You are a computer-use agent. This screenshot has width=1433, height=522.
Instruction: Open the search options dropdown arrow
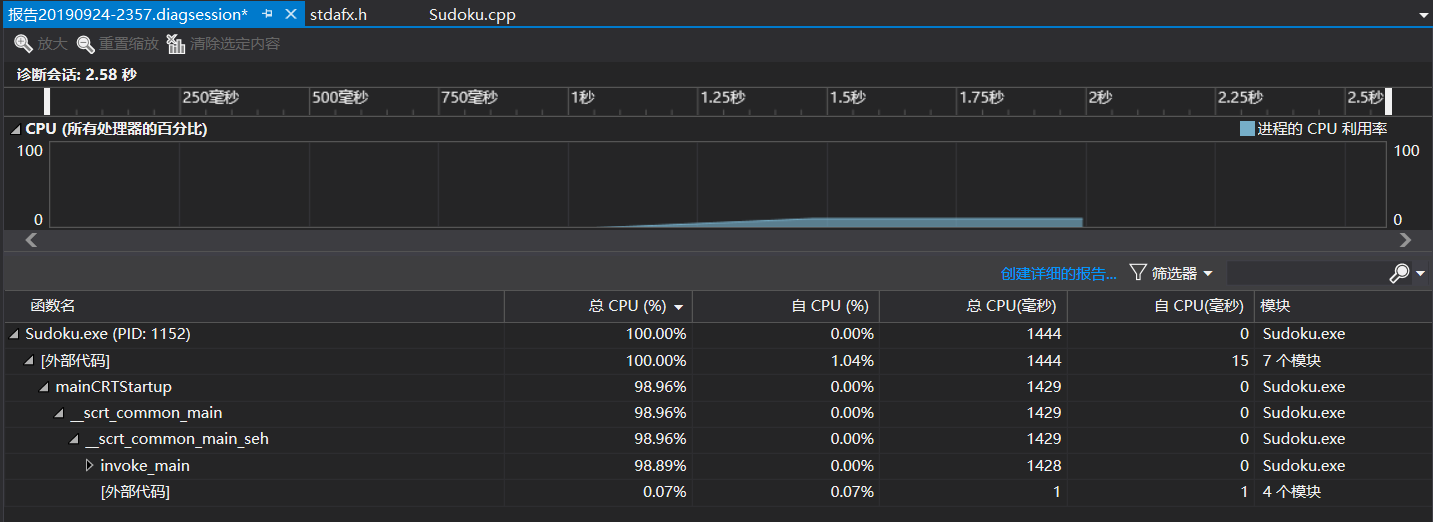coord(1420,274)
